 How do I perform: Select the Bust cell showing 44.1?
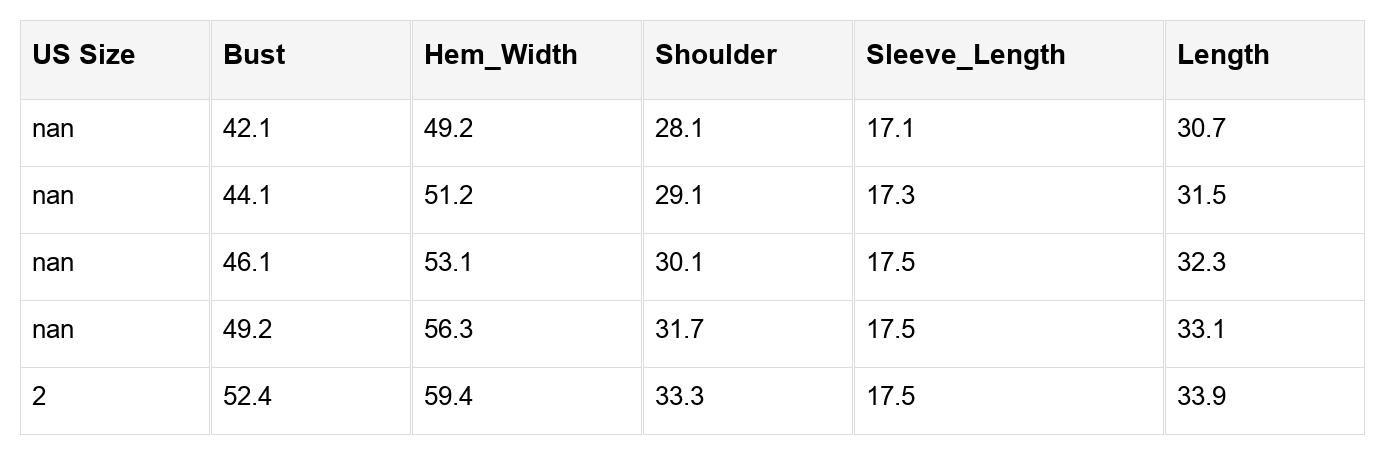coord(247,196)
